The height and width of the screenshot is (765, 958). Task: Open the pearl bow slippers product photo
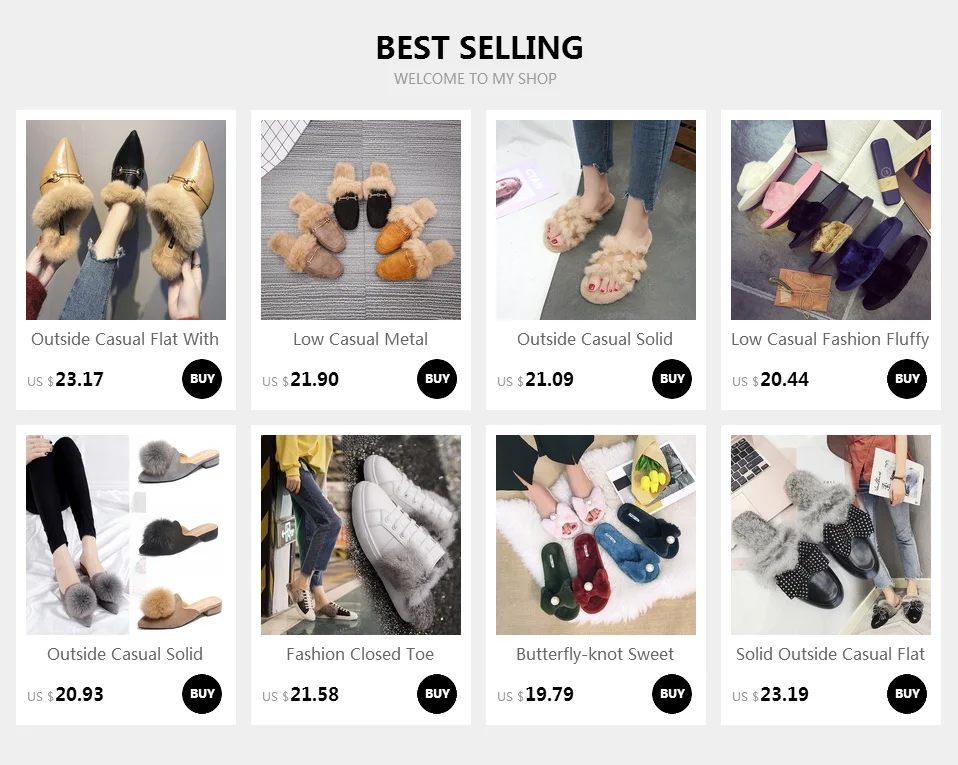[596, 535]
